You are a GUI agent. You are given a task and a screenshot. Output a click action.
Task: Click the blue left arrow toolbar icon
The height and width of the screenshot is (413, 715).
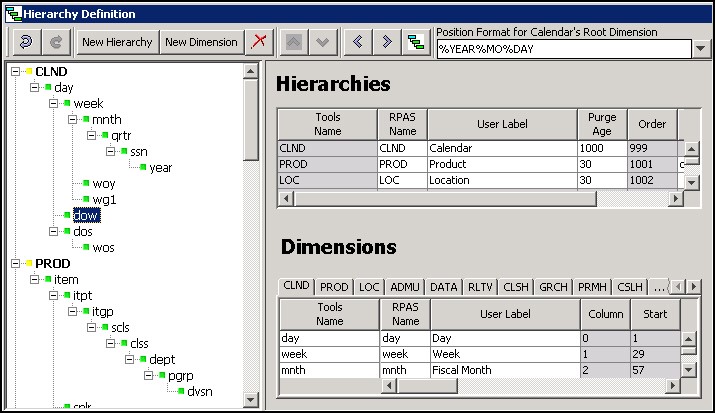[358, 42]
